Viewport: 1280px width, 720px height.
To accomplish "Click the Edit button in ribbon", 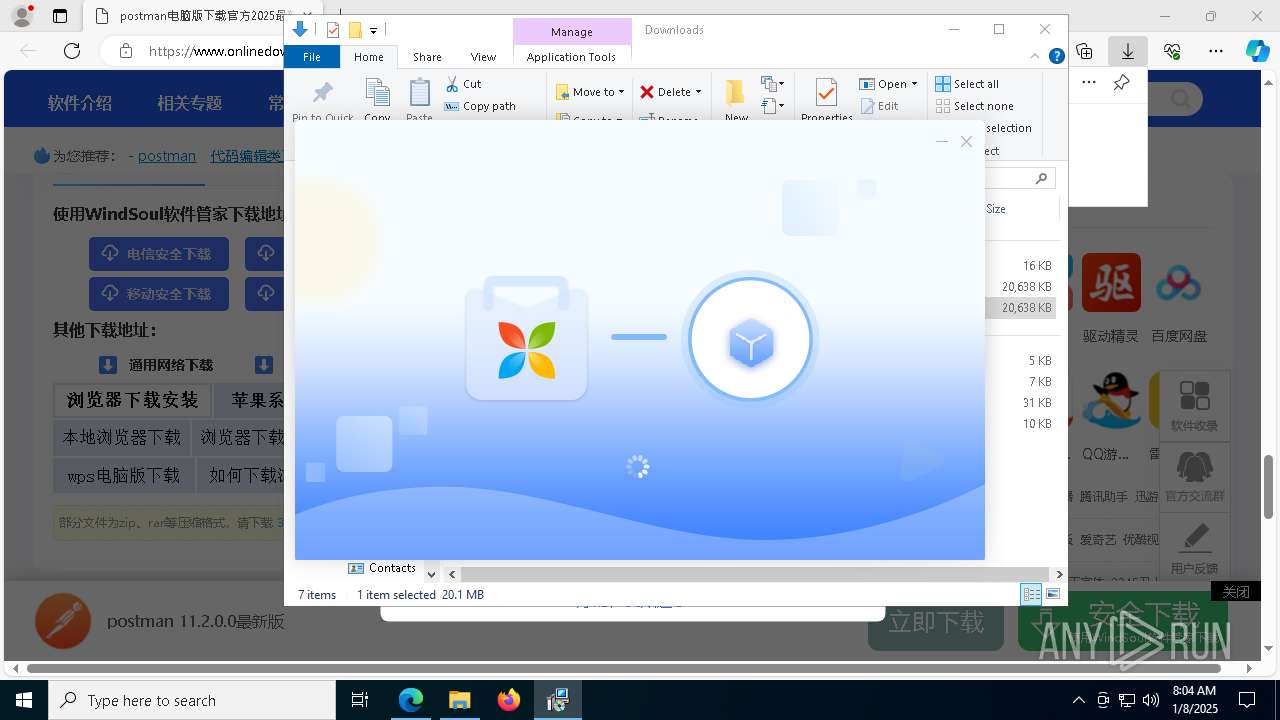I will (879, 106).
